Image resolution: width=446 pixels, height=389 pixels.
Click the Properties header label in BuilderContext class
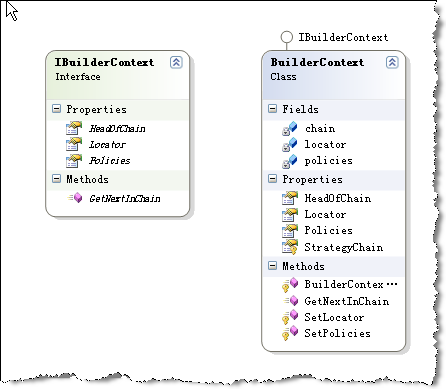click(312, 179)
